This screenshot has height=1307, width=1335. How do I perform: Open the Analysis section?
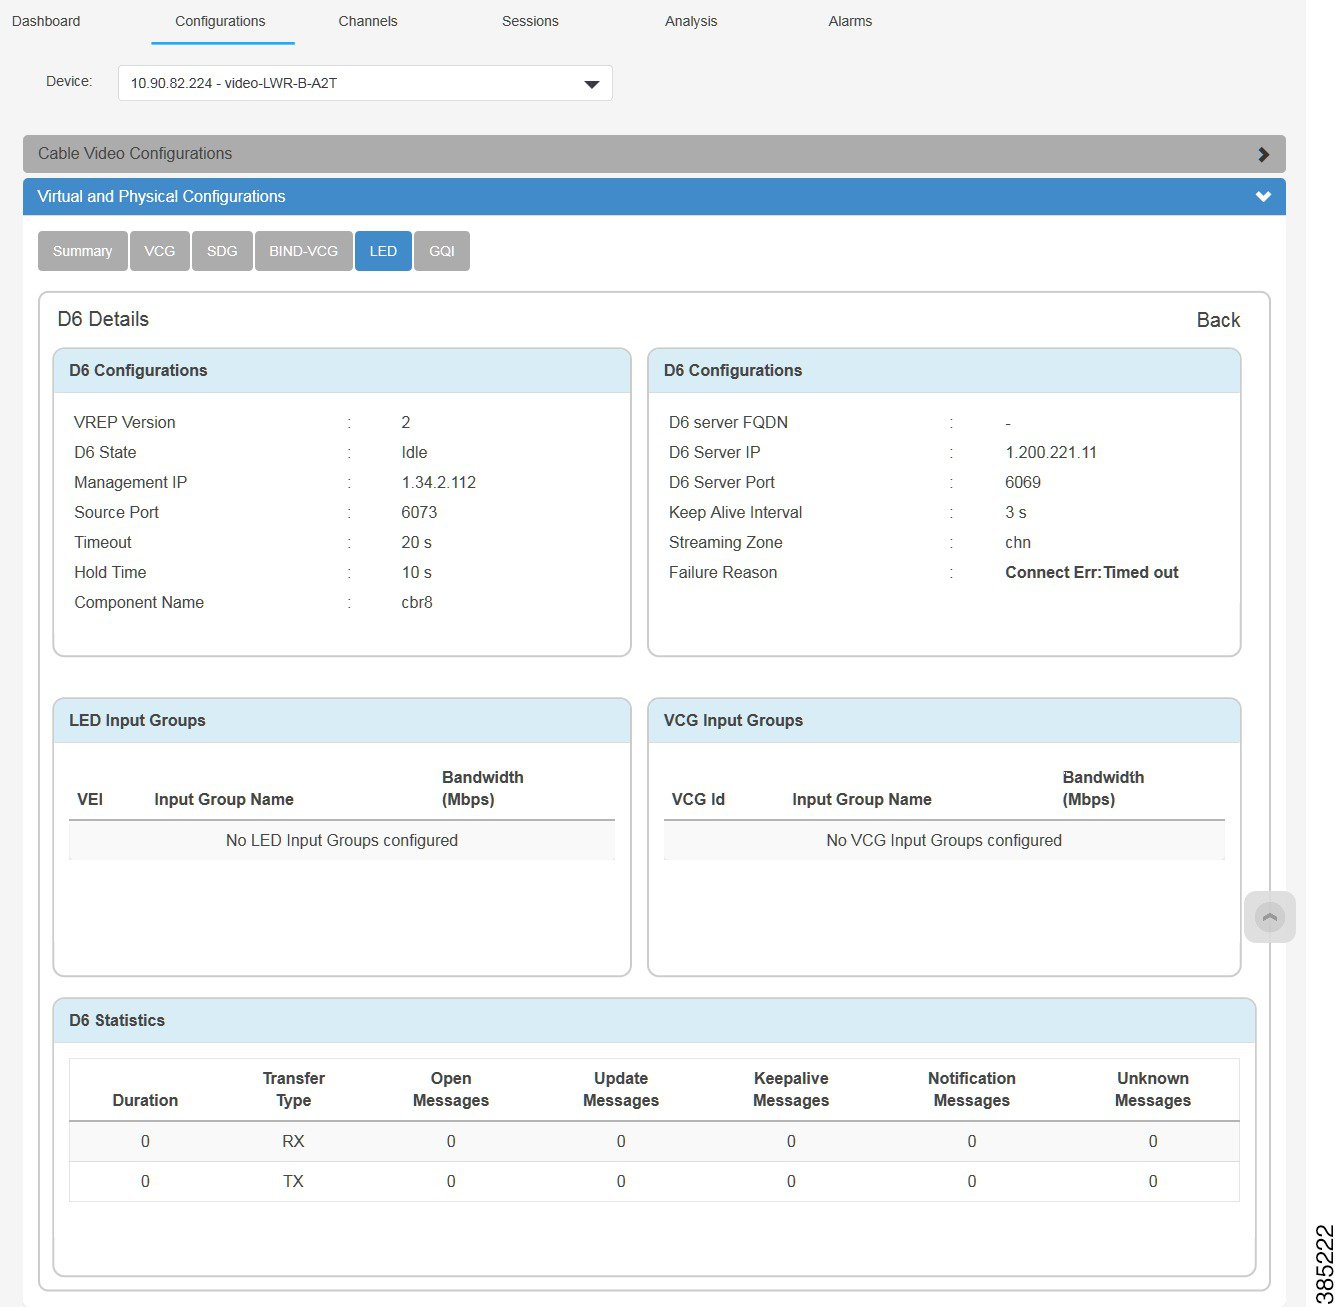click(x=691, y=20)
